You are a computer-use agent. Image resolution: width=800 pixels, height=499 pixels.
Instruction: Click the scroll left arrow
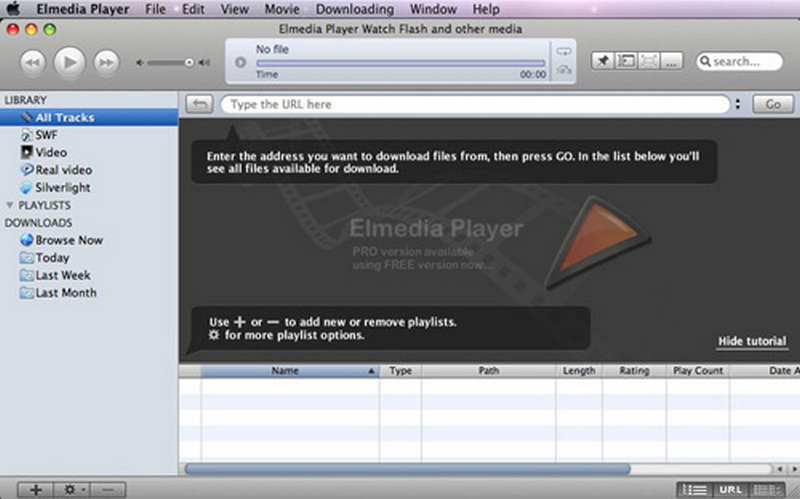coord(780,469)
